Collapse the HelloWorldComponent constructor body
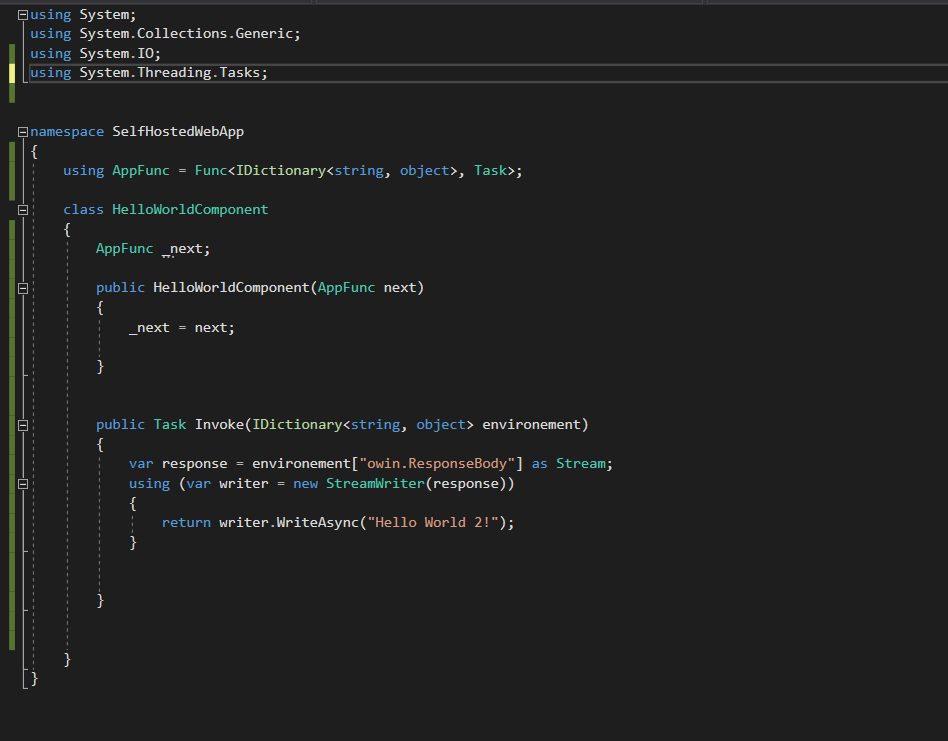The width and height of the screenshot is (948, 741). click(x=23, y=288)
